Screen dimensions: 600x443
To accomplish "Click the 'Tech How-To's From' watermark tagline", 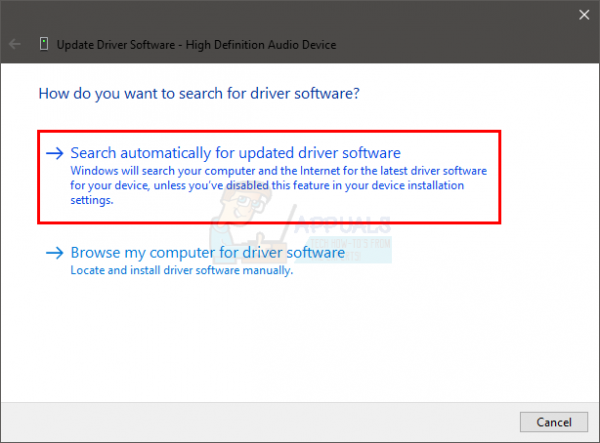I will point(350,243).
